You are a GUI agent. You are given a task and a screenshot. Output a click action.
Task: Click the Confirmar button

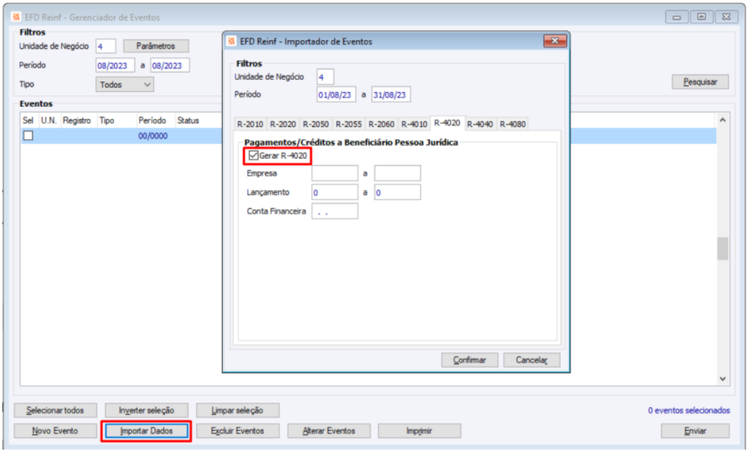click(469, 360)
